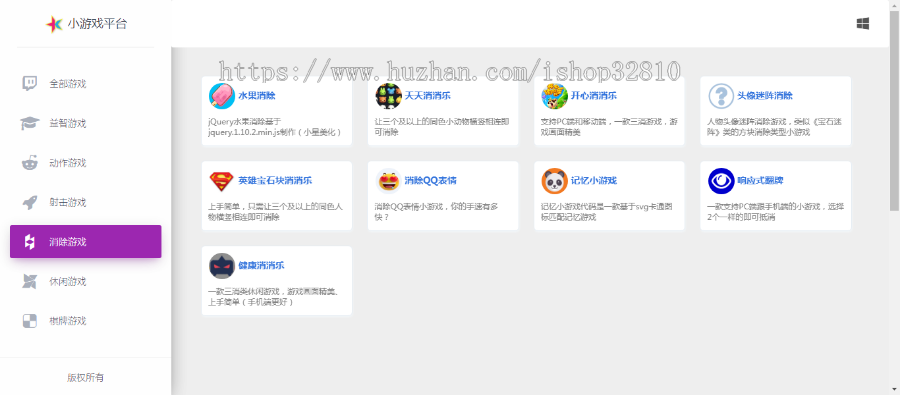Click the 健康消消乐 dark mask icon
Screen dimensions: 900x395
click(222, 266)
